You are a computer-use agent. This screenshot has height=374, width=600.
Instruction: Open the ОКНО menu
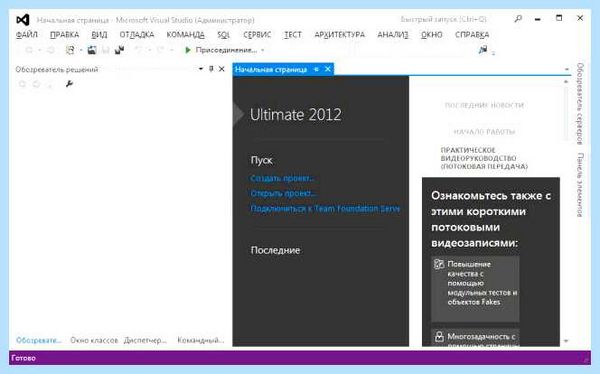click(x=432, y=35)
